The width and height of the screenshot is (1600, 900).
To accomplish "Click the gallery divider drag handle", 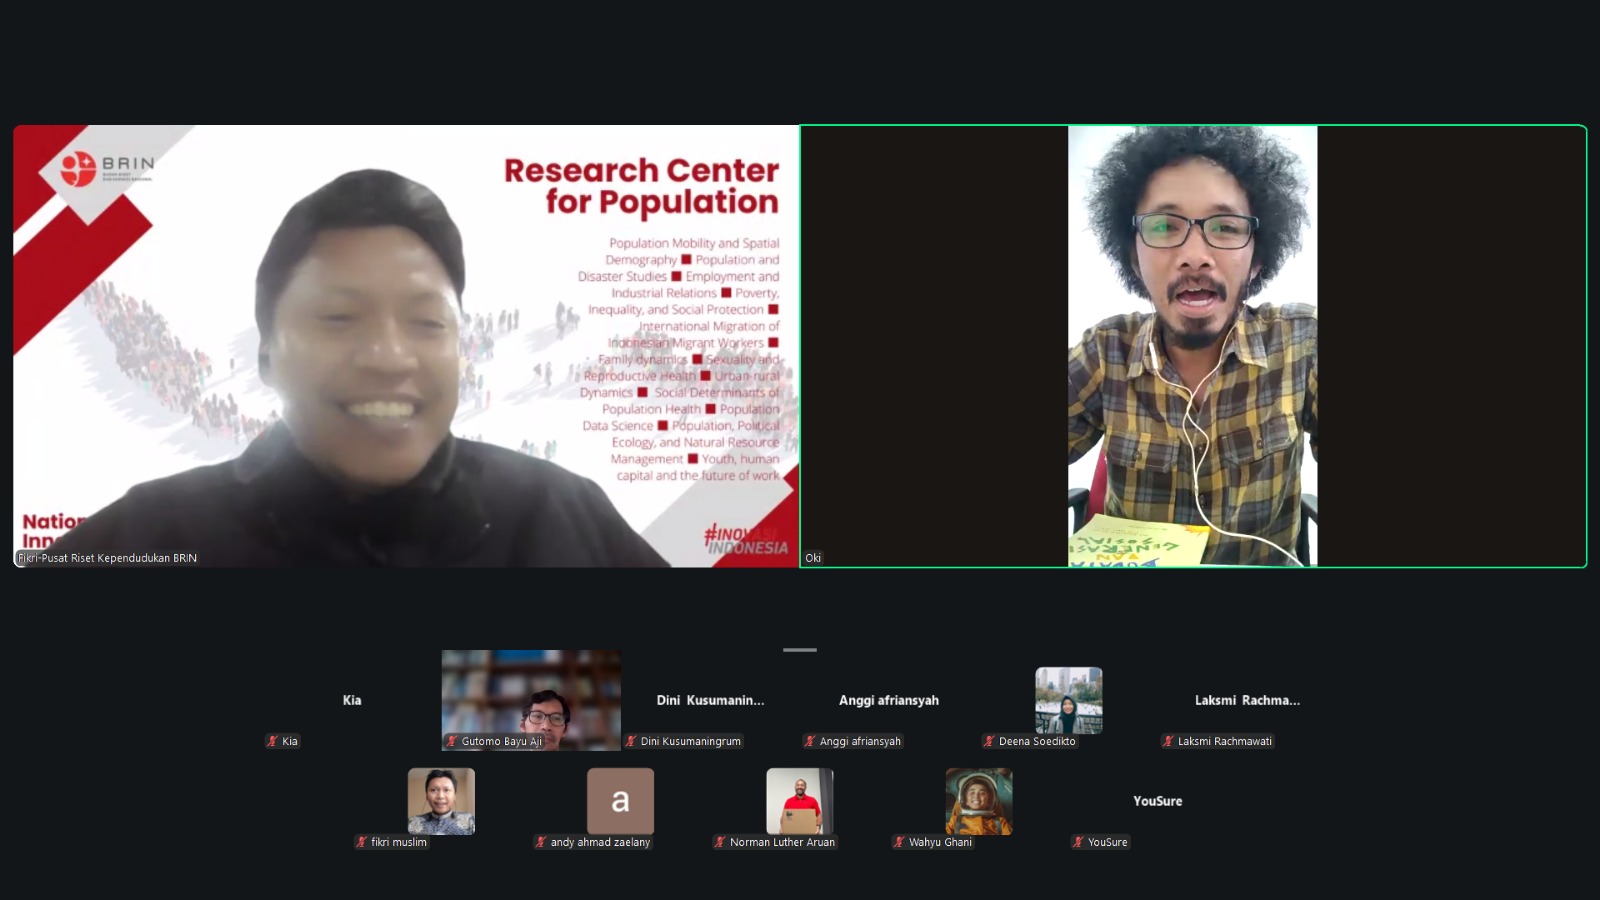I will tap(800, 650).
